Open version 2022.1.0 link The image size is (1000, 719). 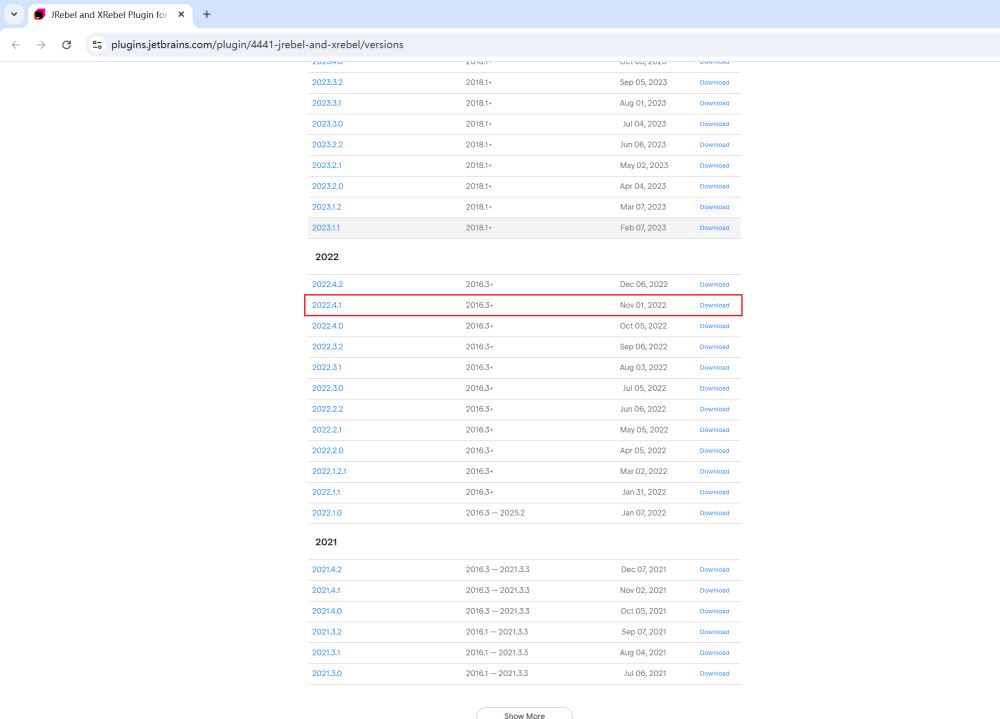(x=327, y=513)
